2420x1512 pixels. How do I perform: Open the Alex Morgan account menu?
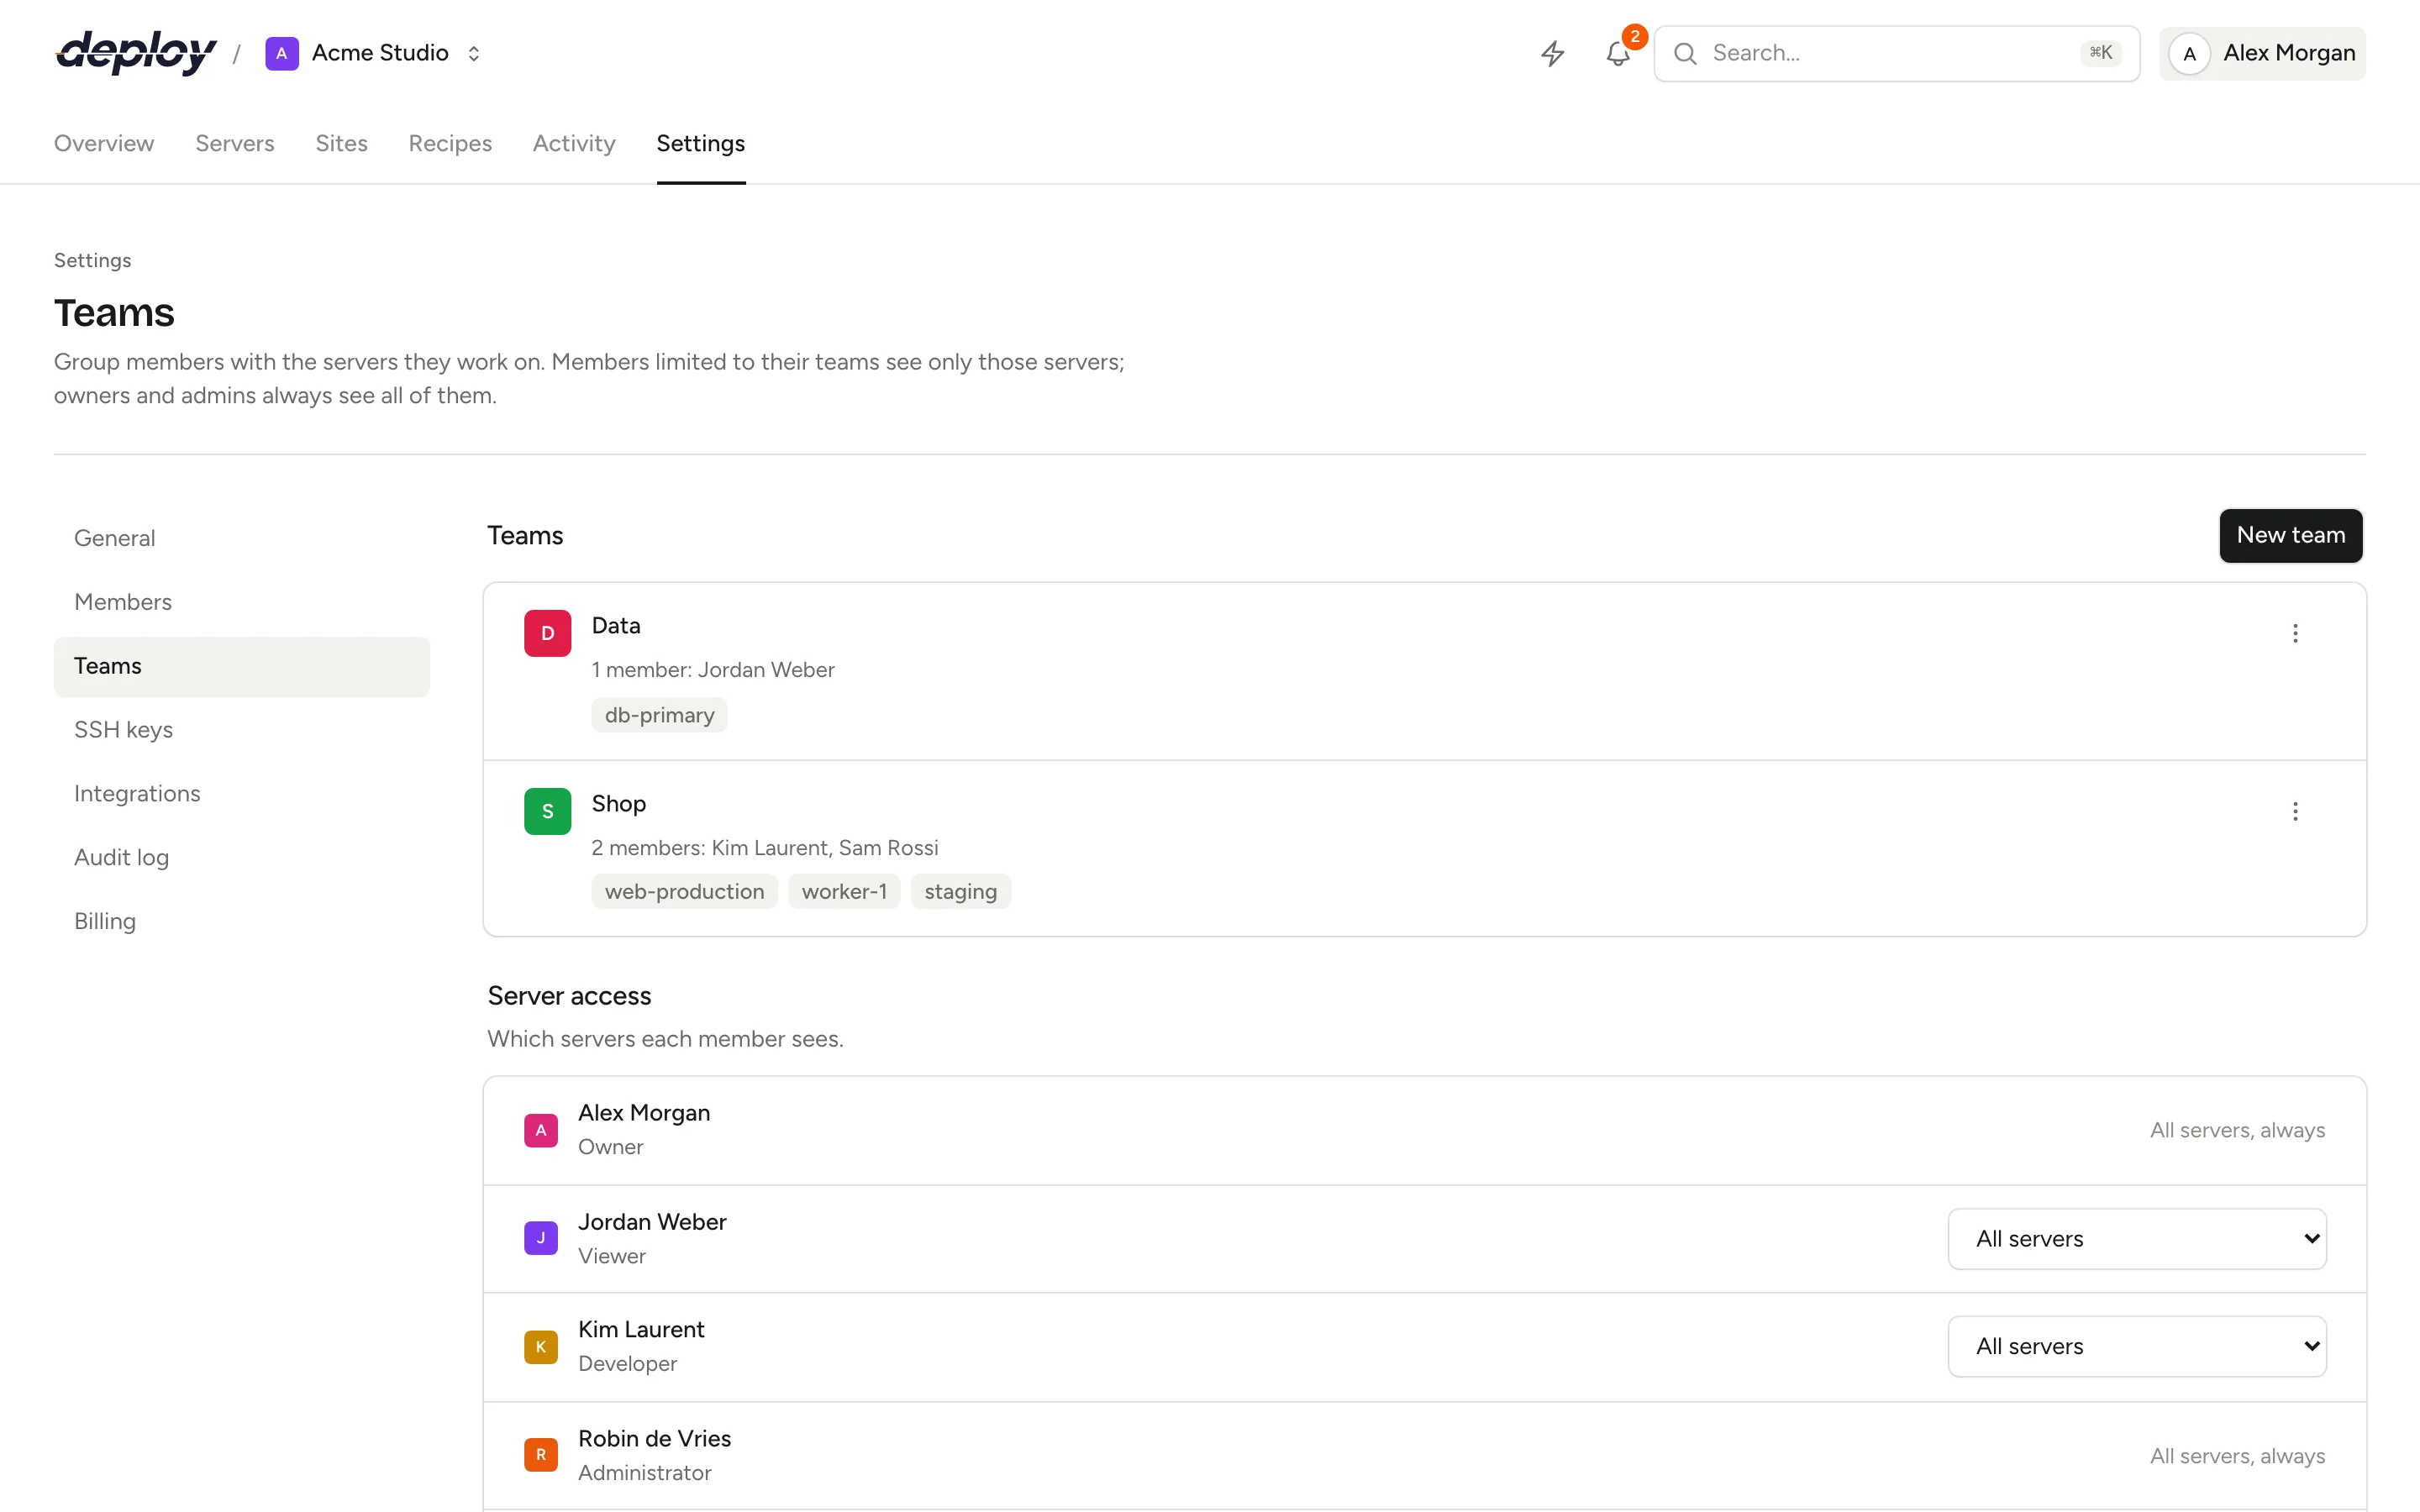(2262, 53)
